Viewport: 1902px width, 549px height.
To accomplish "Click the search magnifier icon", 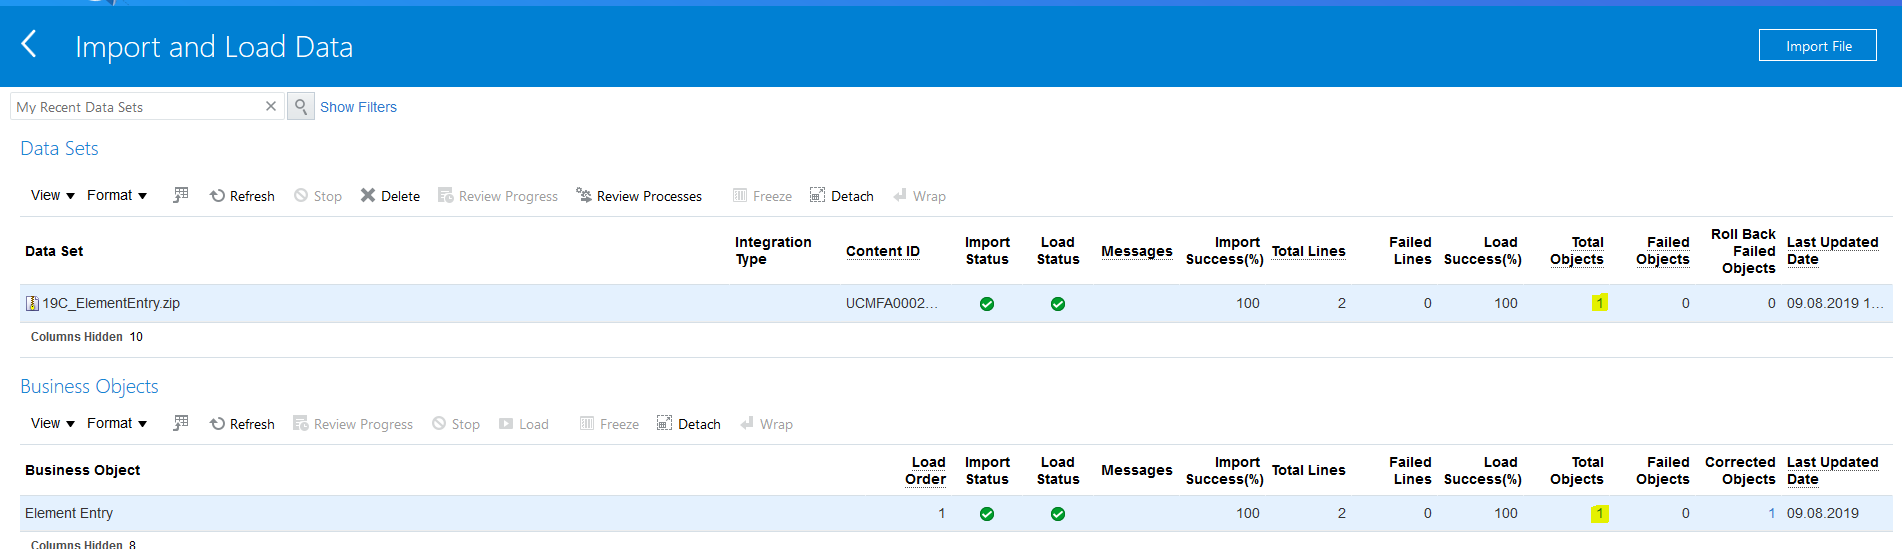I will [x=301, y=106].
